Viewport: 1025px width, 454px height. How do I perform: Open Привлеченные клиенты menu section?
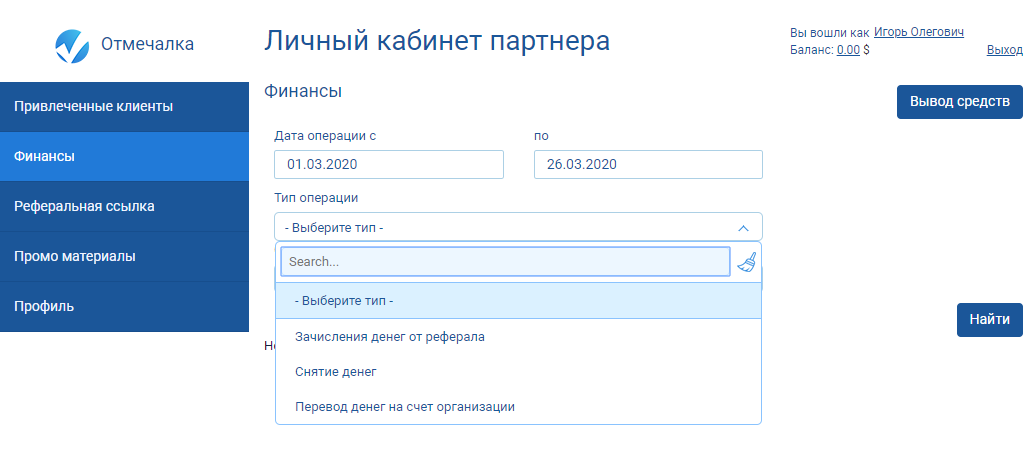coord(124,106)
